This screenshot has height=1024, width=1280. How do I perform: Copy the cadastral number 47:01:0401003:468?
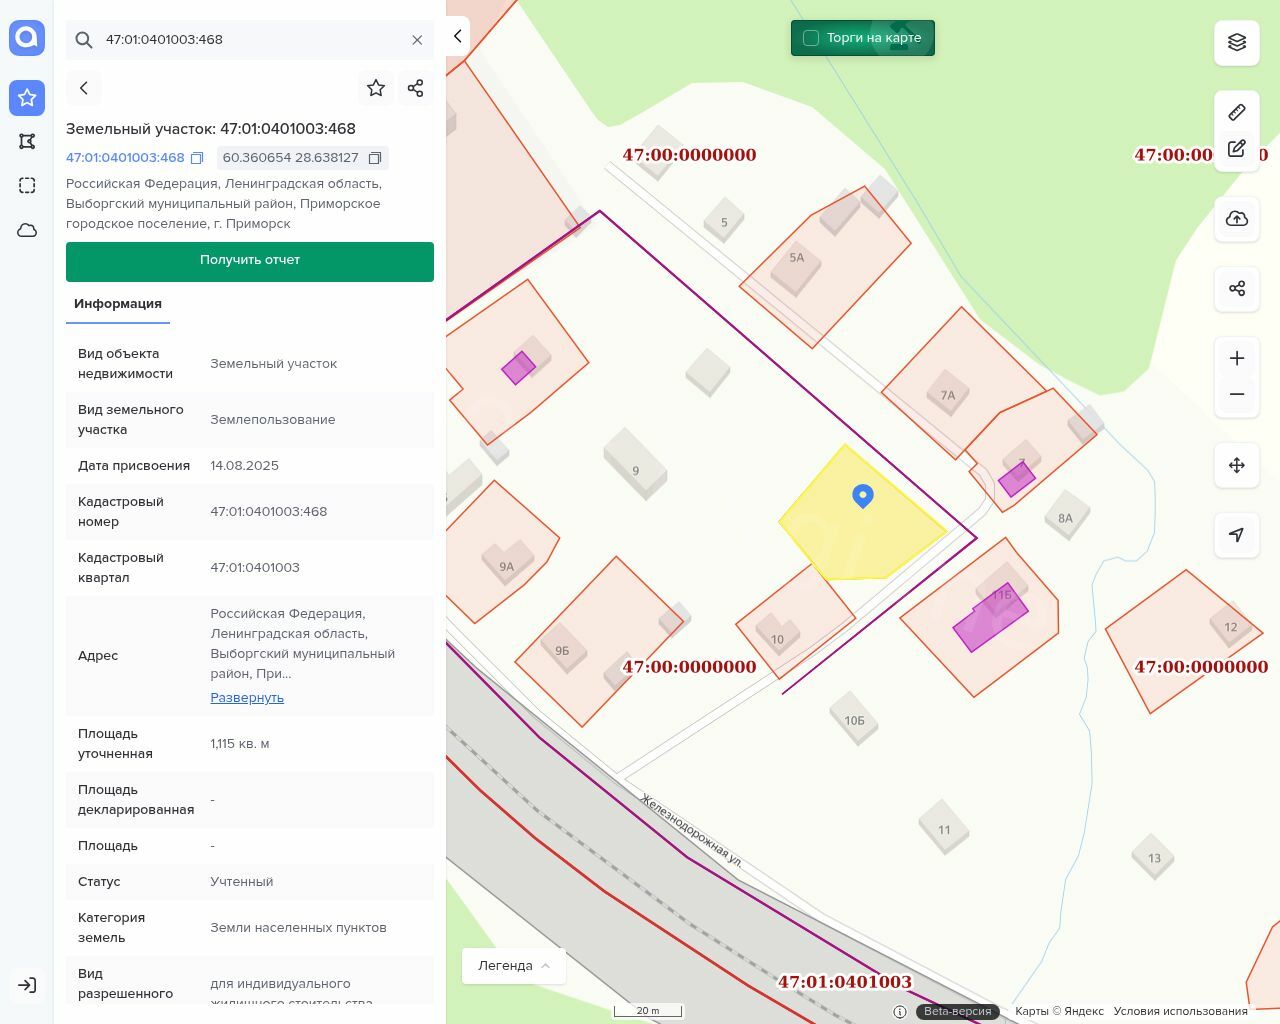point(197,158)
